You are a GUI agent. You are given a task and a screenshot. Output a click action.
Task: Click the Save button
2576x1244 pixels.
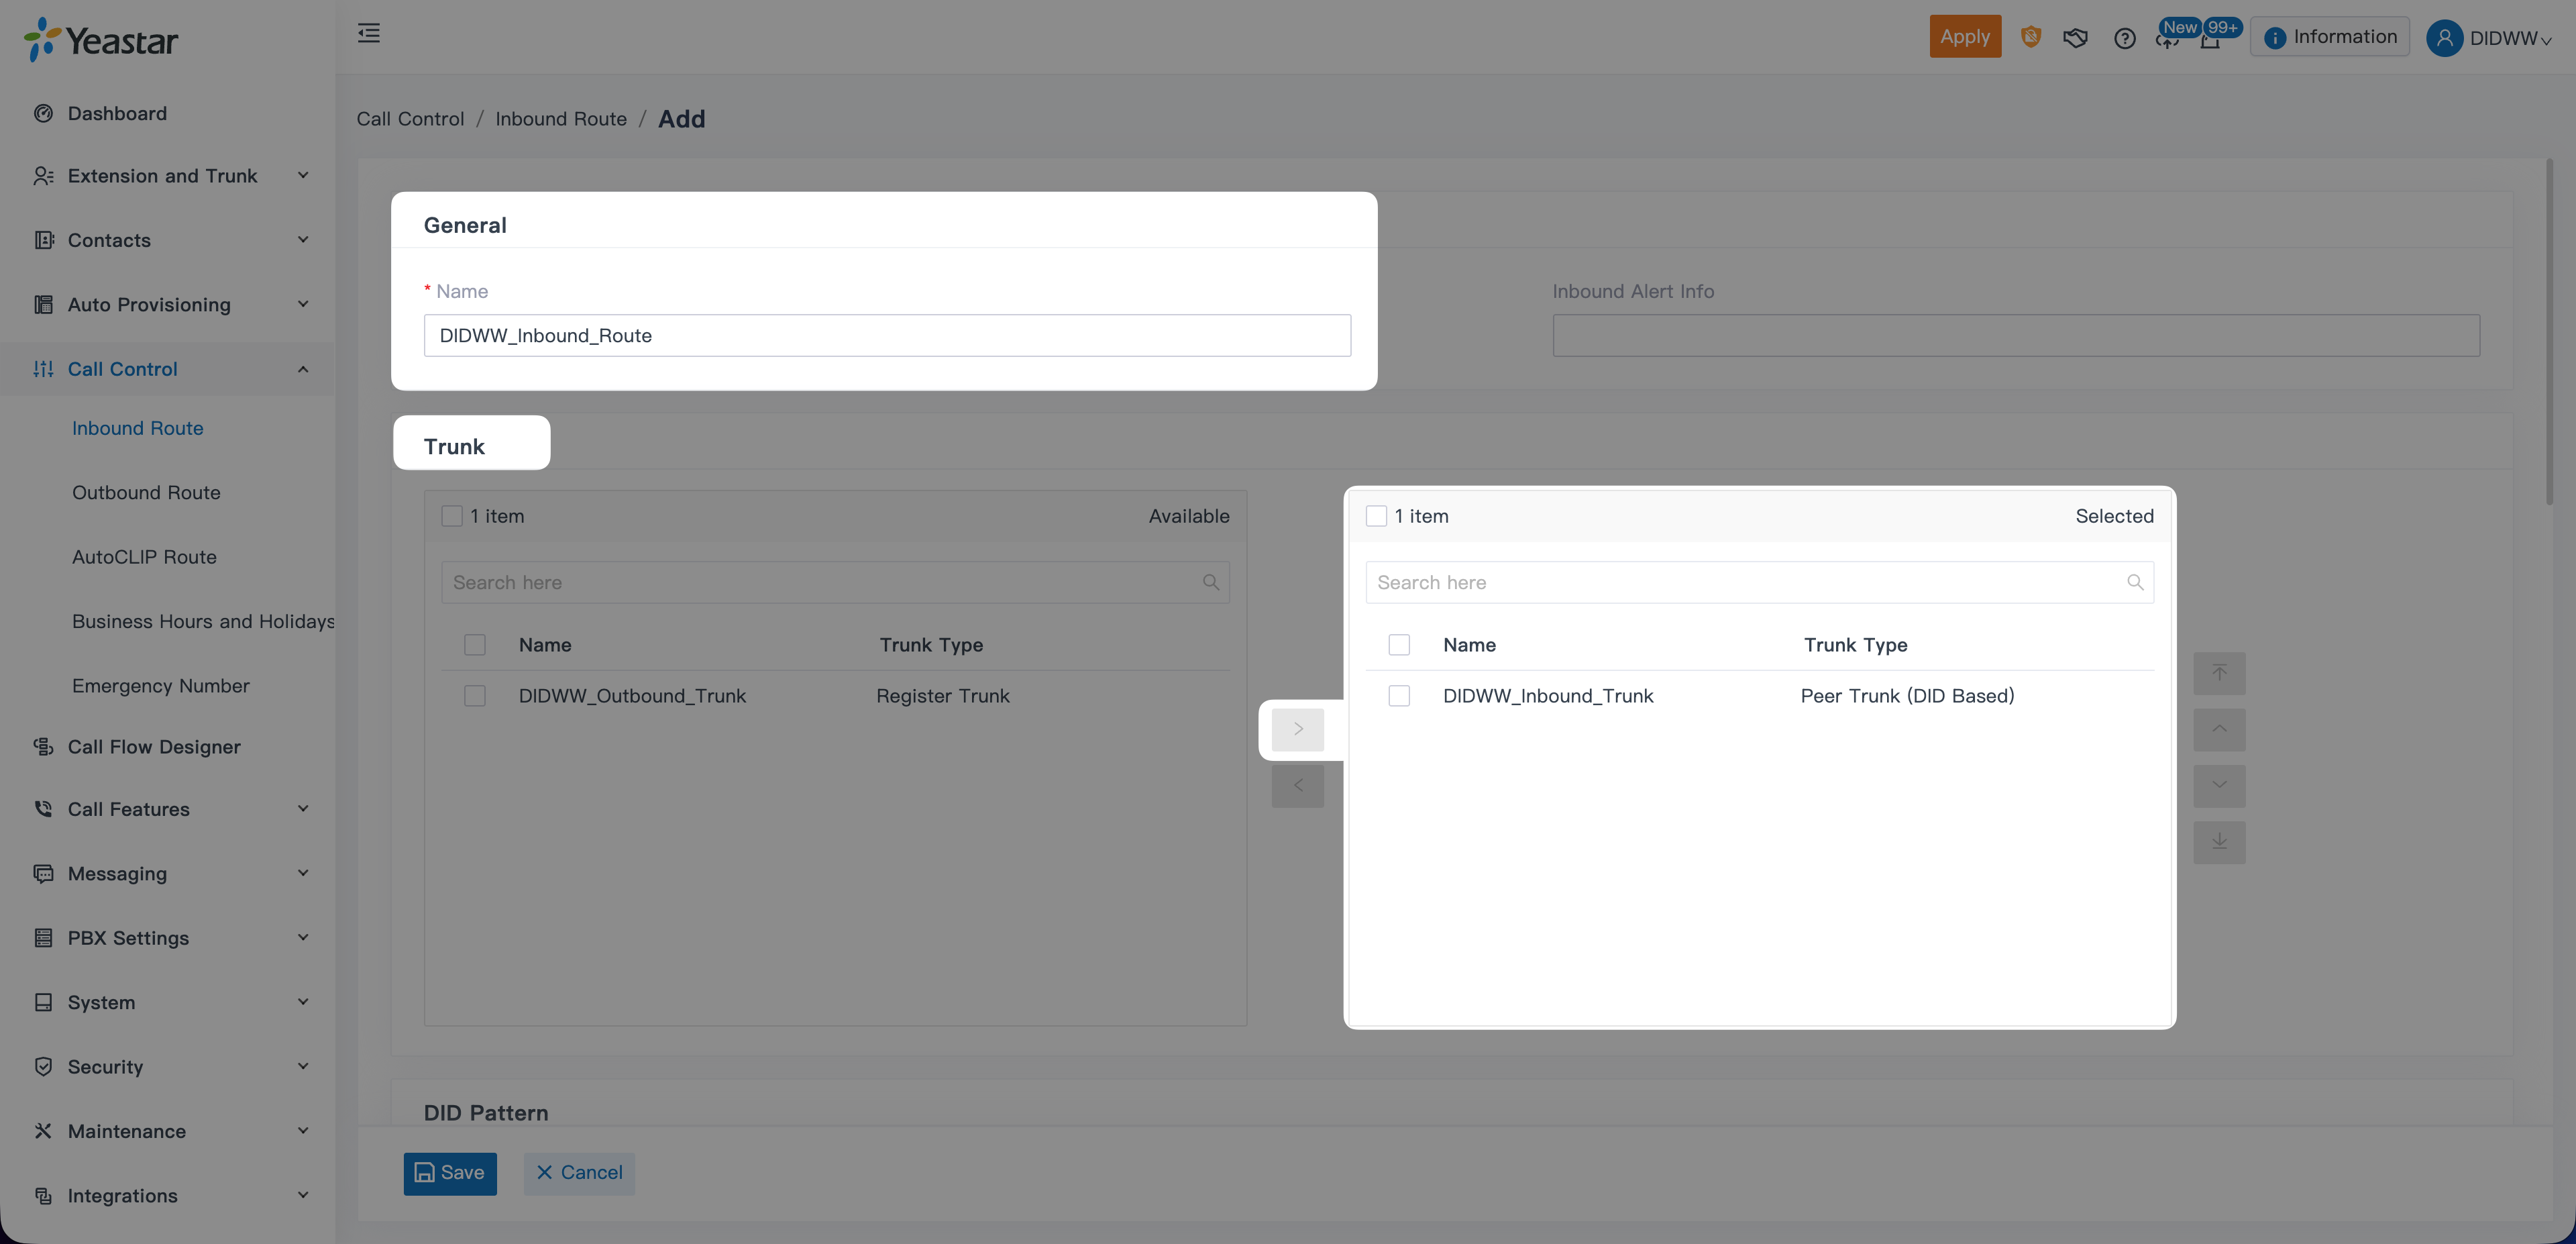(450, 1173)
